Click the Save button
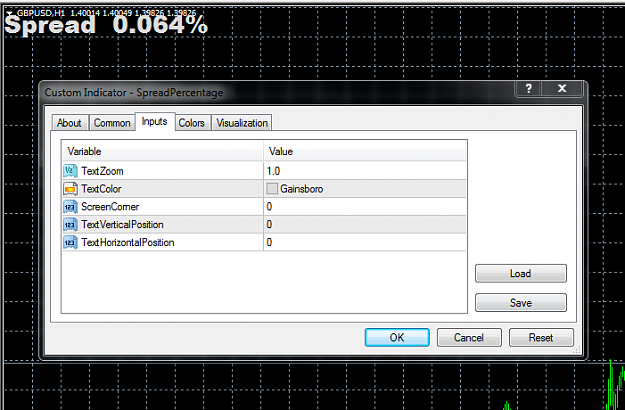Image resolution: width=625 pixels, height=410 pixels. tap(521, 303)
